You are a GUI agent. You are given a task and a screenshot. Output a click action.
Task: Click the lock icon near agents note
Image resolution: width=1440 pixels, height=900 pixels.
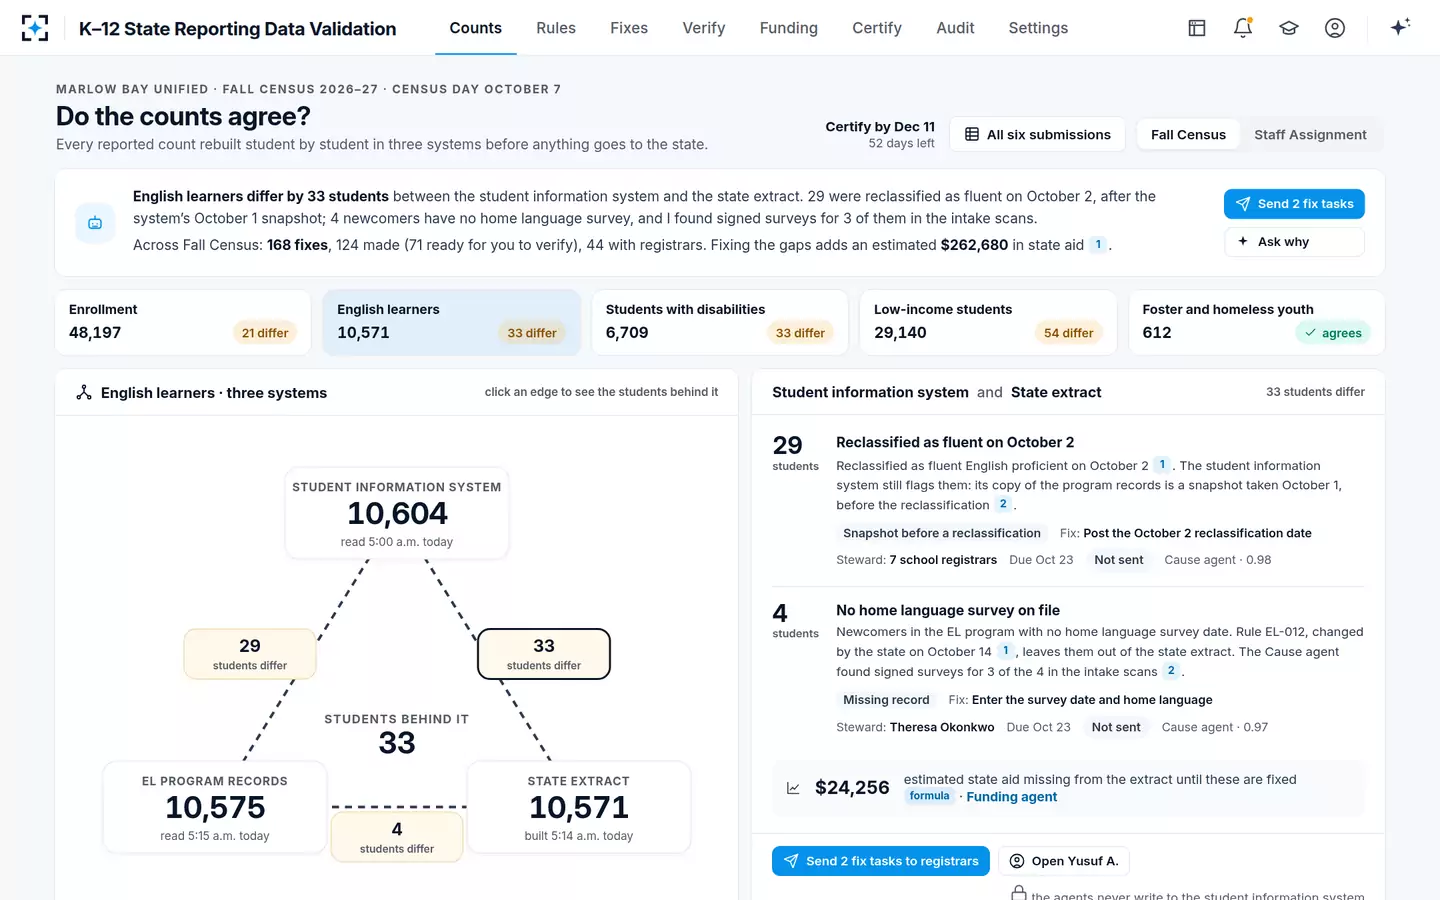[x=1018, y=893]
